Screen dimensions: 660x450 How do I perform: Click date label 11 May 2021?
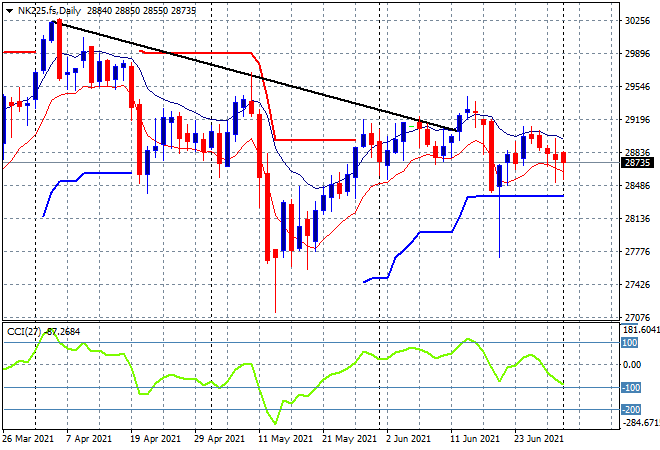coord(285,439)
